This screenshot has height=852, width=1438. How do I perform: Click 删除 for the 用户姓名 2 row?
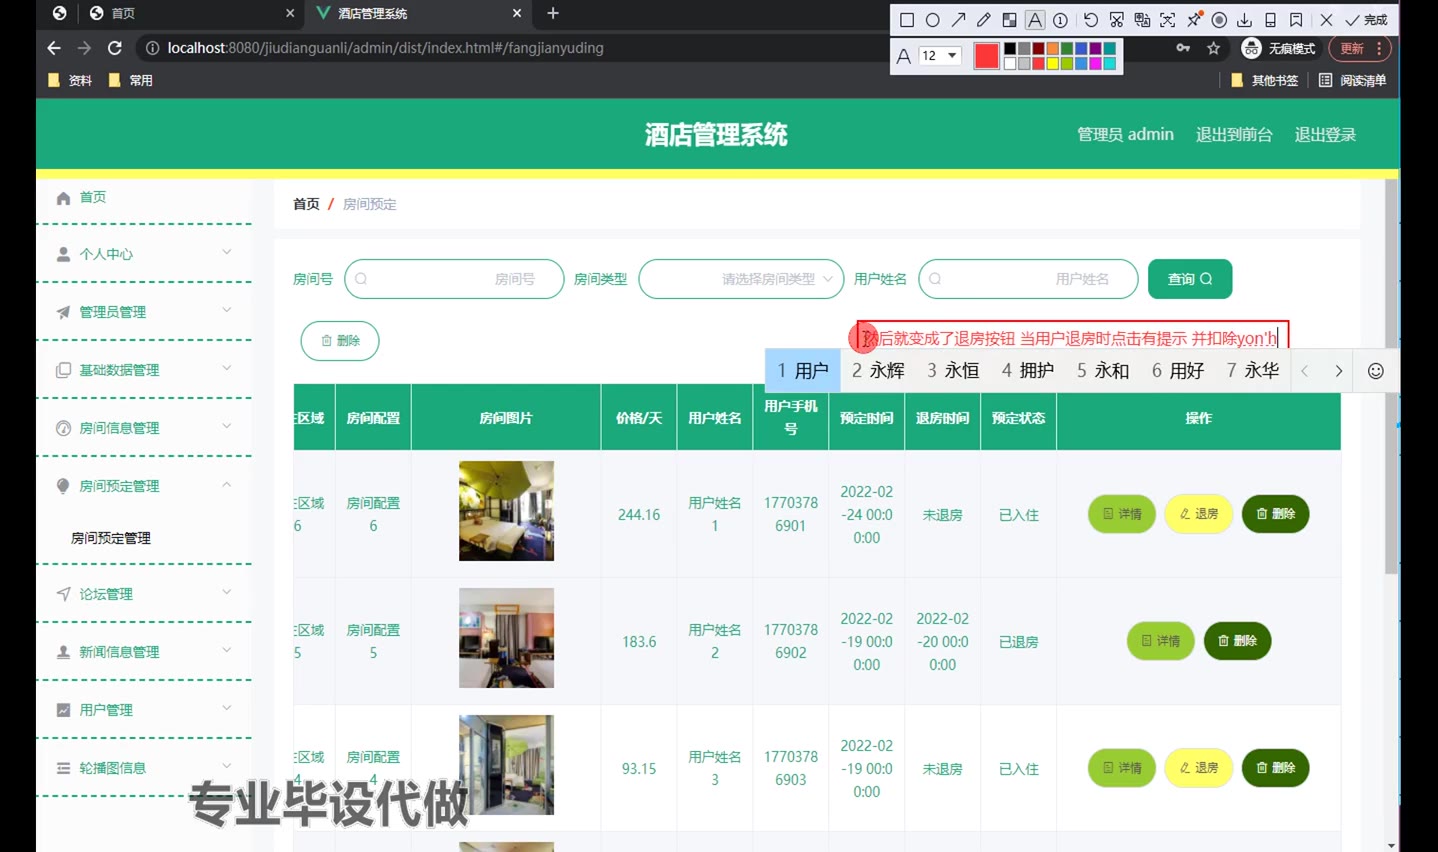pyautogui.click(x=1237, y=641)
